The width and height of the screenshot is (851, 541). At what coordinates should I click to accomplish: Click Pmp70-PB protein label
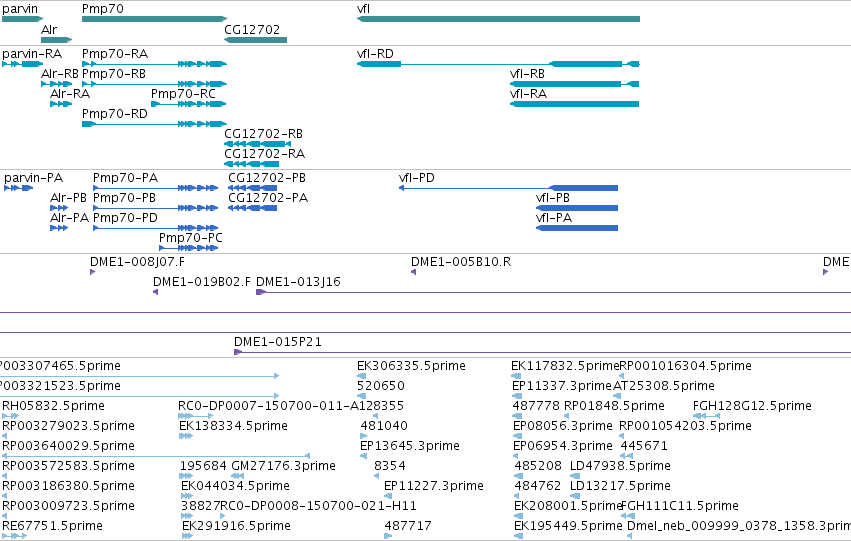click(x=124, y=198)
